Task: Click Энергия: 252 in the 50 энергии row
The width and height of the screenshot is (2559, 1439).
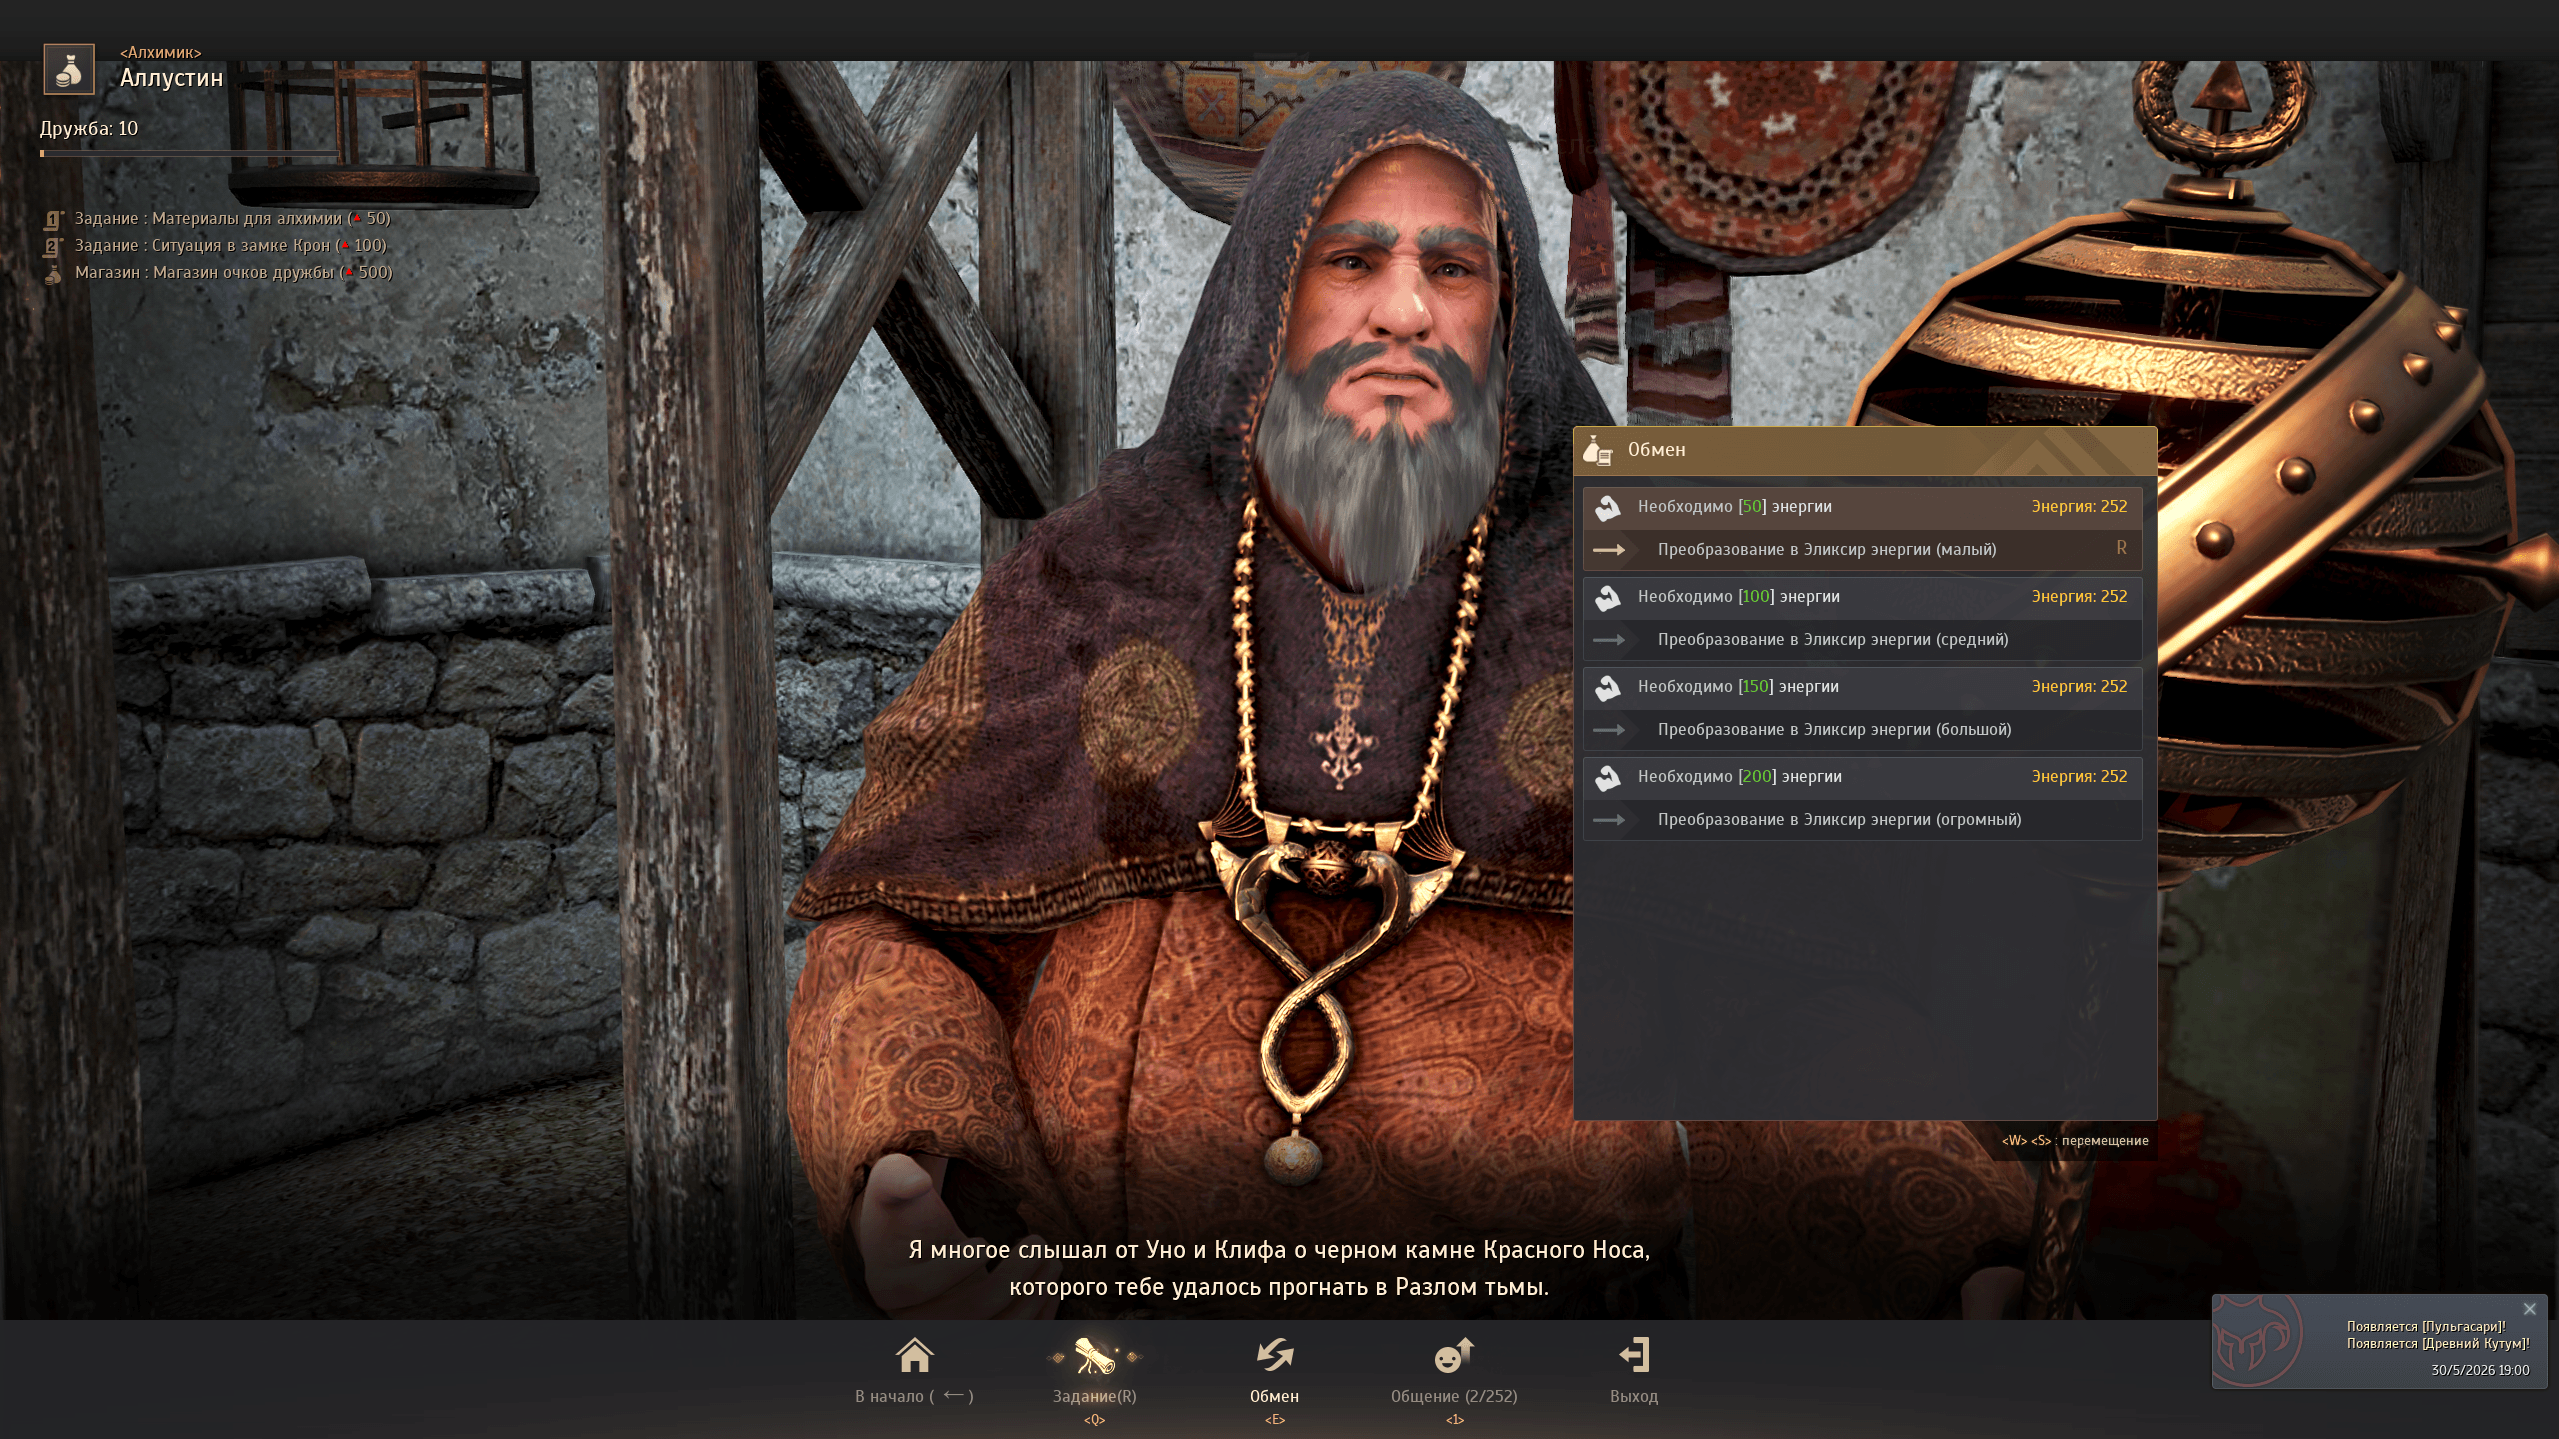Action: click(x=2079, y=507)
